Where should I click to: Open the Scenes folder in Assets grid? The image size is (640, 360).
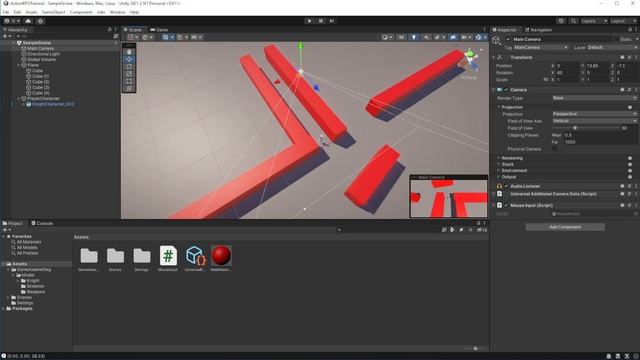tap(115, 258)
